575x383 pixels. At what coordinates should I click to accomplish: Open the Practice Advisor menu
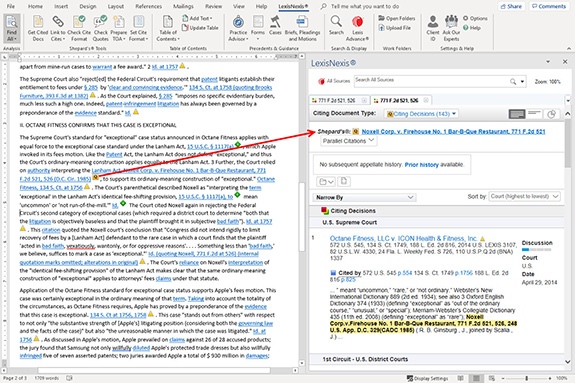[238, 28]
